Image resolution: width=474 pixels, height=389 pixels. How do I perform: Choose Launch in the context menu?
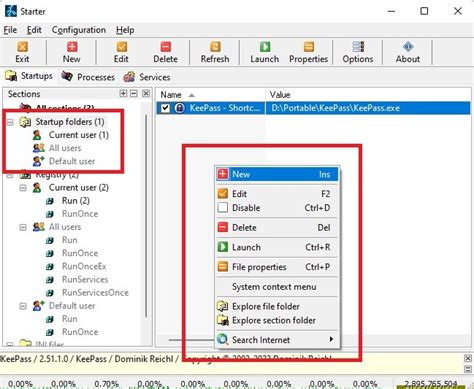tap(277, 247)
